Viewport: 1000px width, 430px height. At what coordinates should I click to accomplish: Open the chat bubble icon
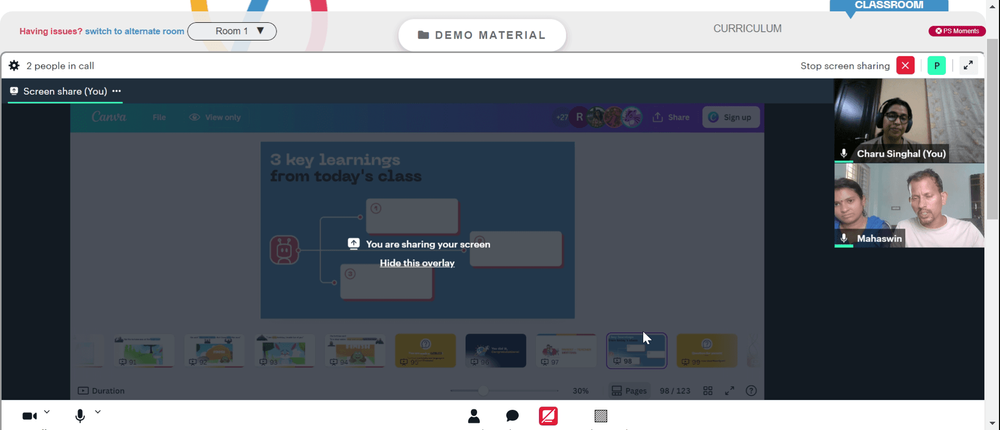[512, 416]
